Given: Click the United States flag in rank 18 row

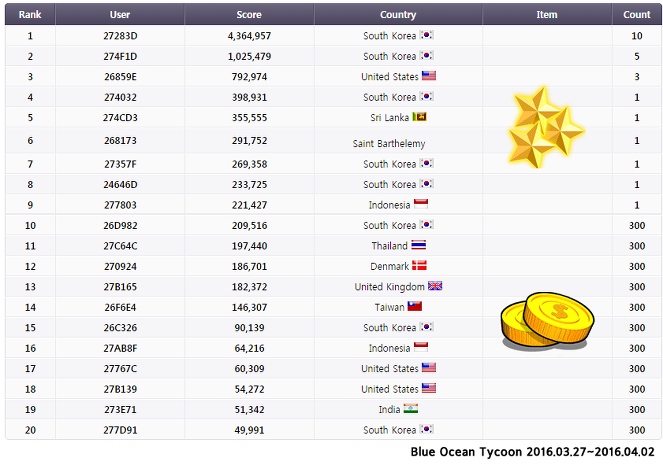Looking at the screenshot, I should click(x=429, y=388).
